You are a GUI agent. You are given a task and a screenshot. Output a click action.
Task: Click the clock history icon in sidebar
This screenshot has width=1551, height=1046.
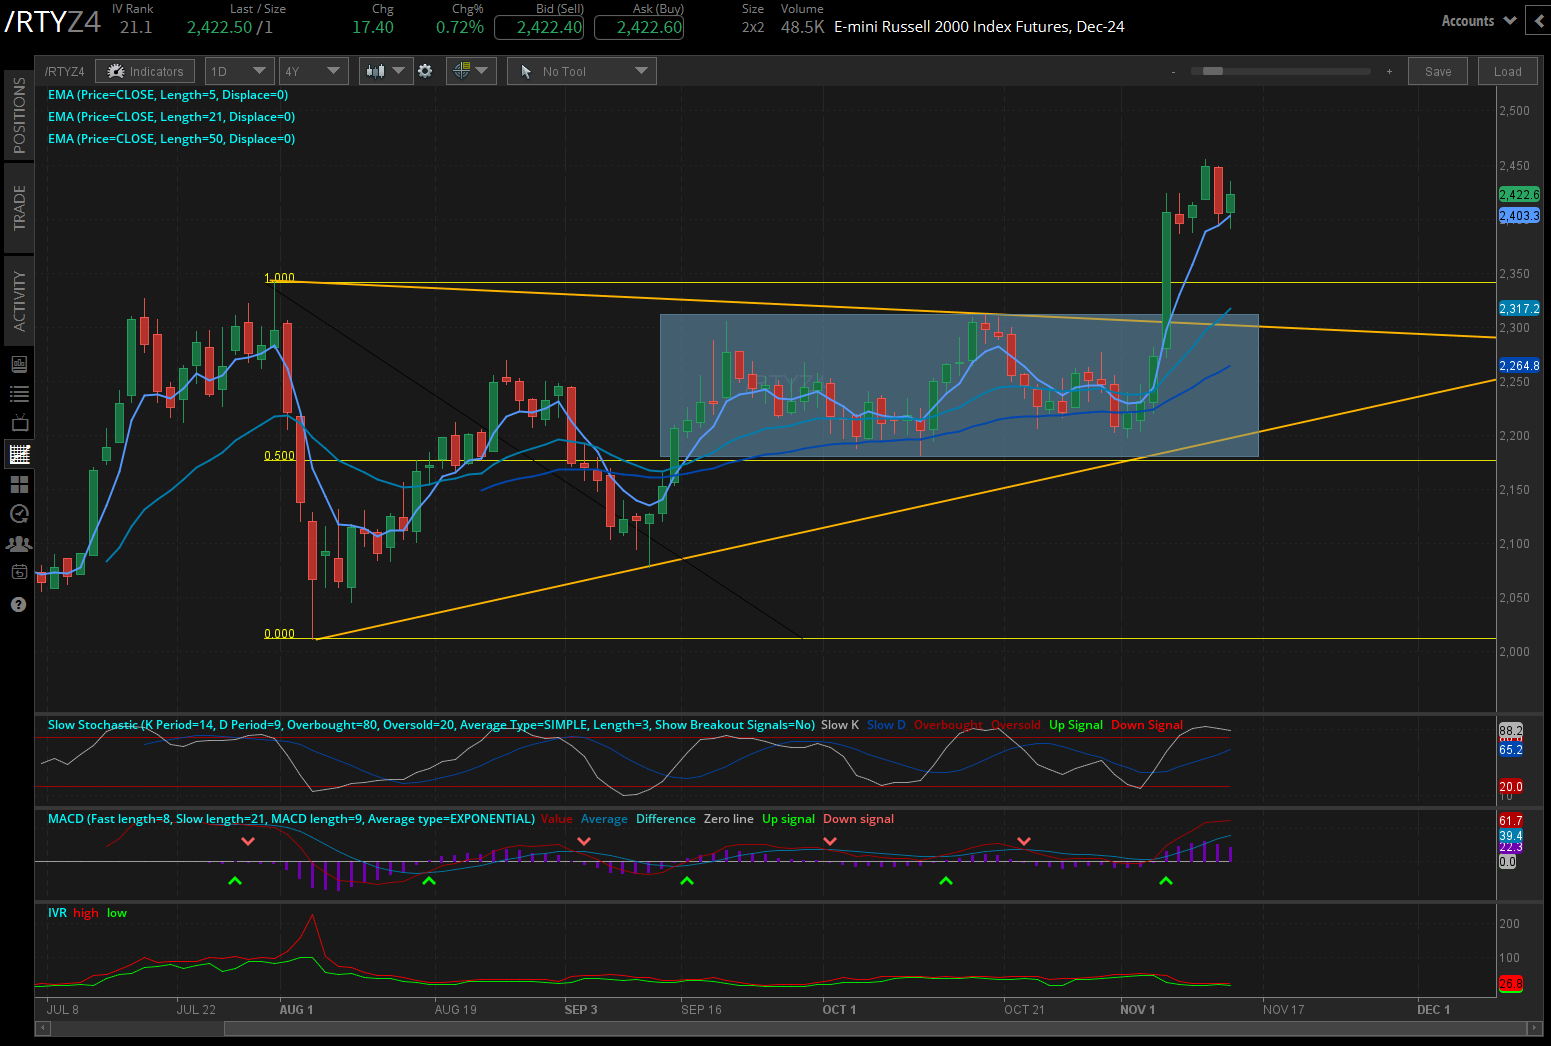click(x=19, y=514)
